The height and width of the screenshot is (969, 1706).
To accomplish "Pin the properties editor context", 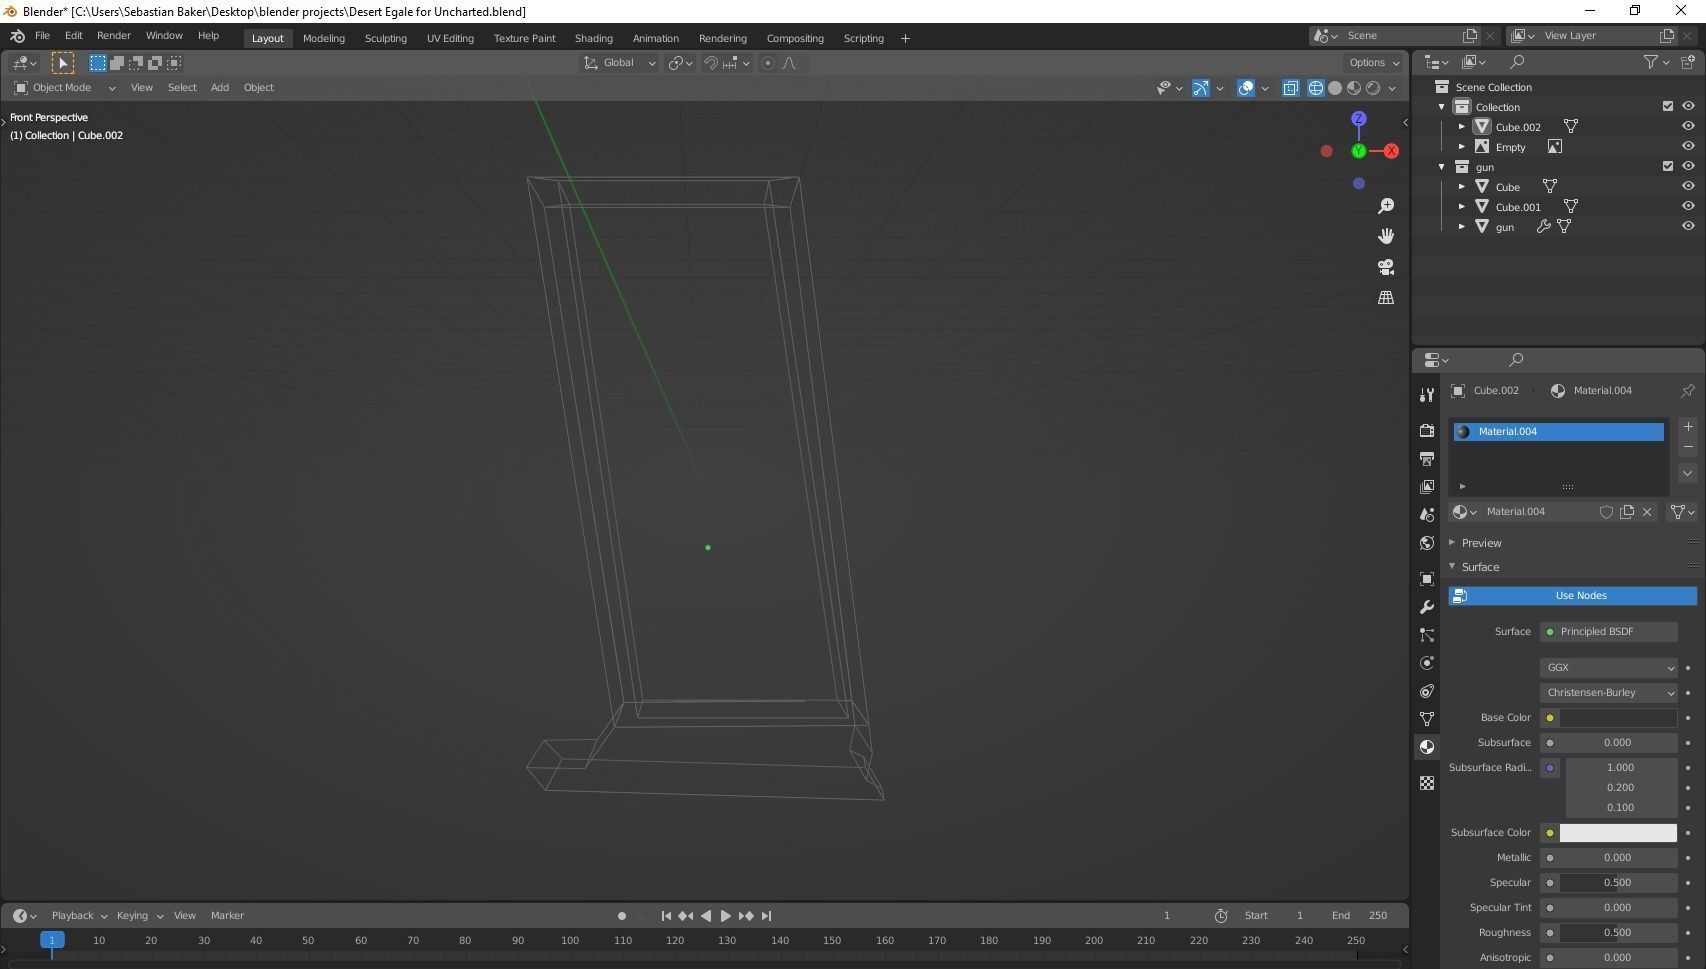I will point(1688,391).
